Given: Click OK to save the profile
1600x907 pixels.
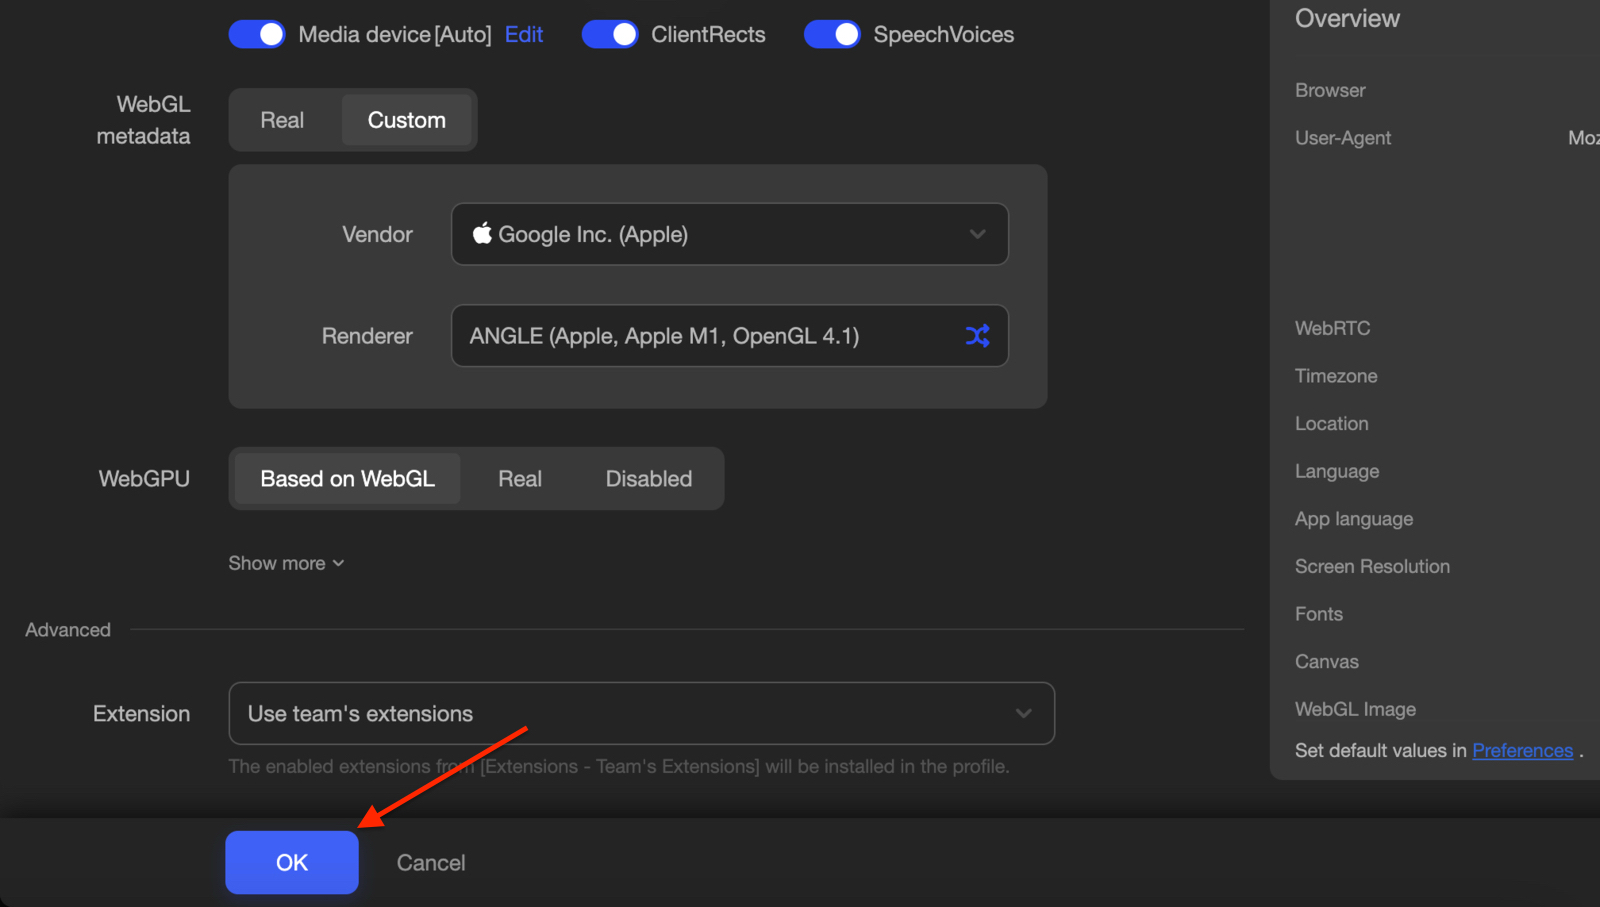Looking at the screenshot, I should pos(291,862).
